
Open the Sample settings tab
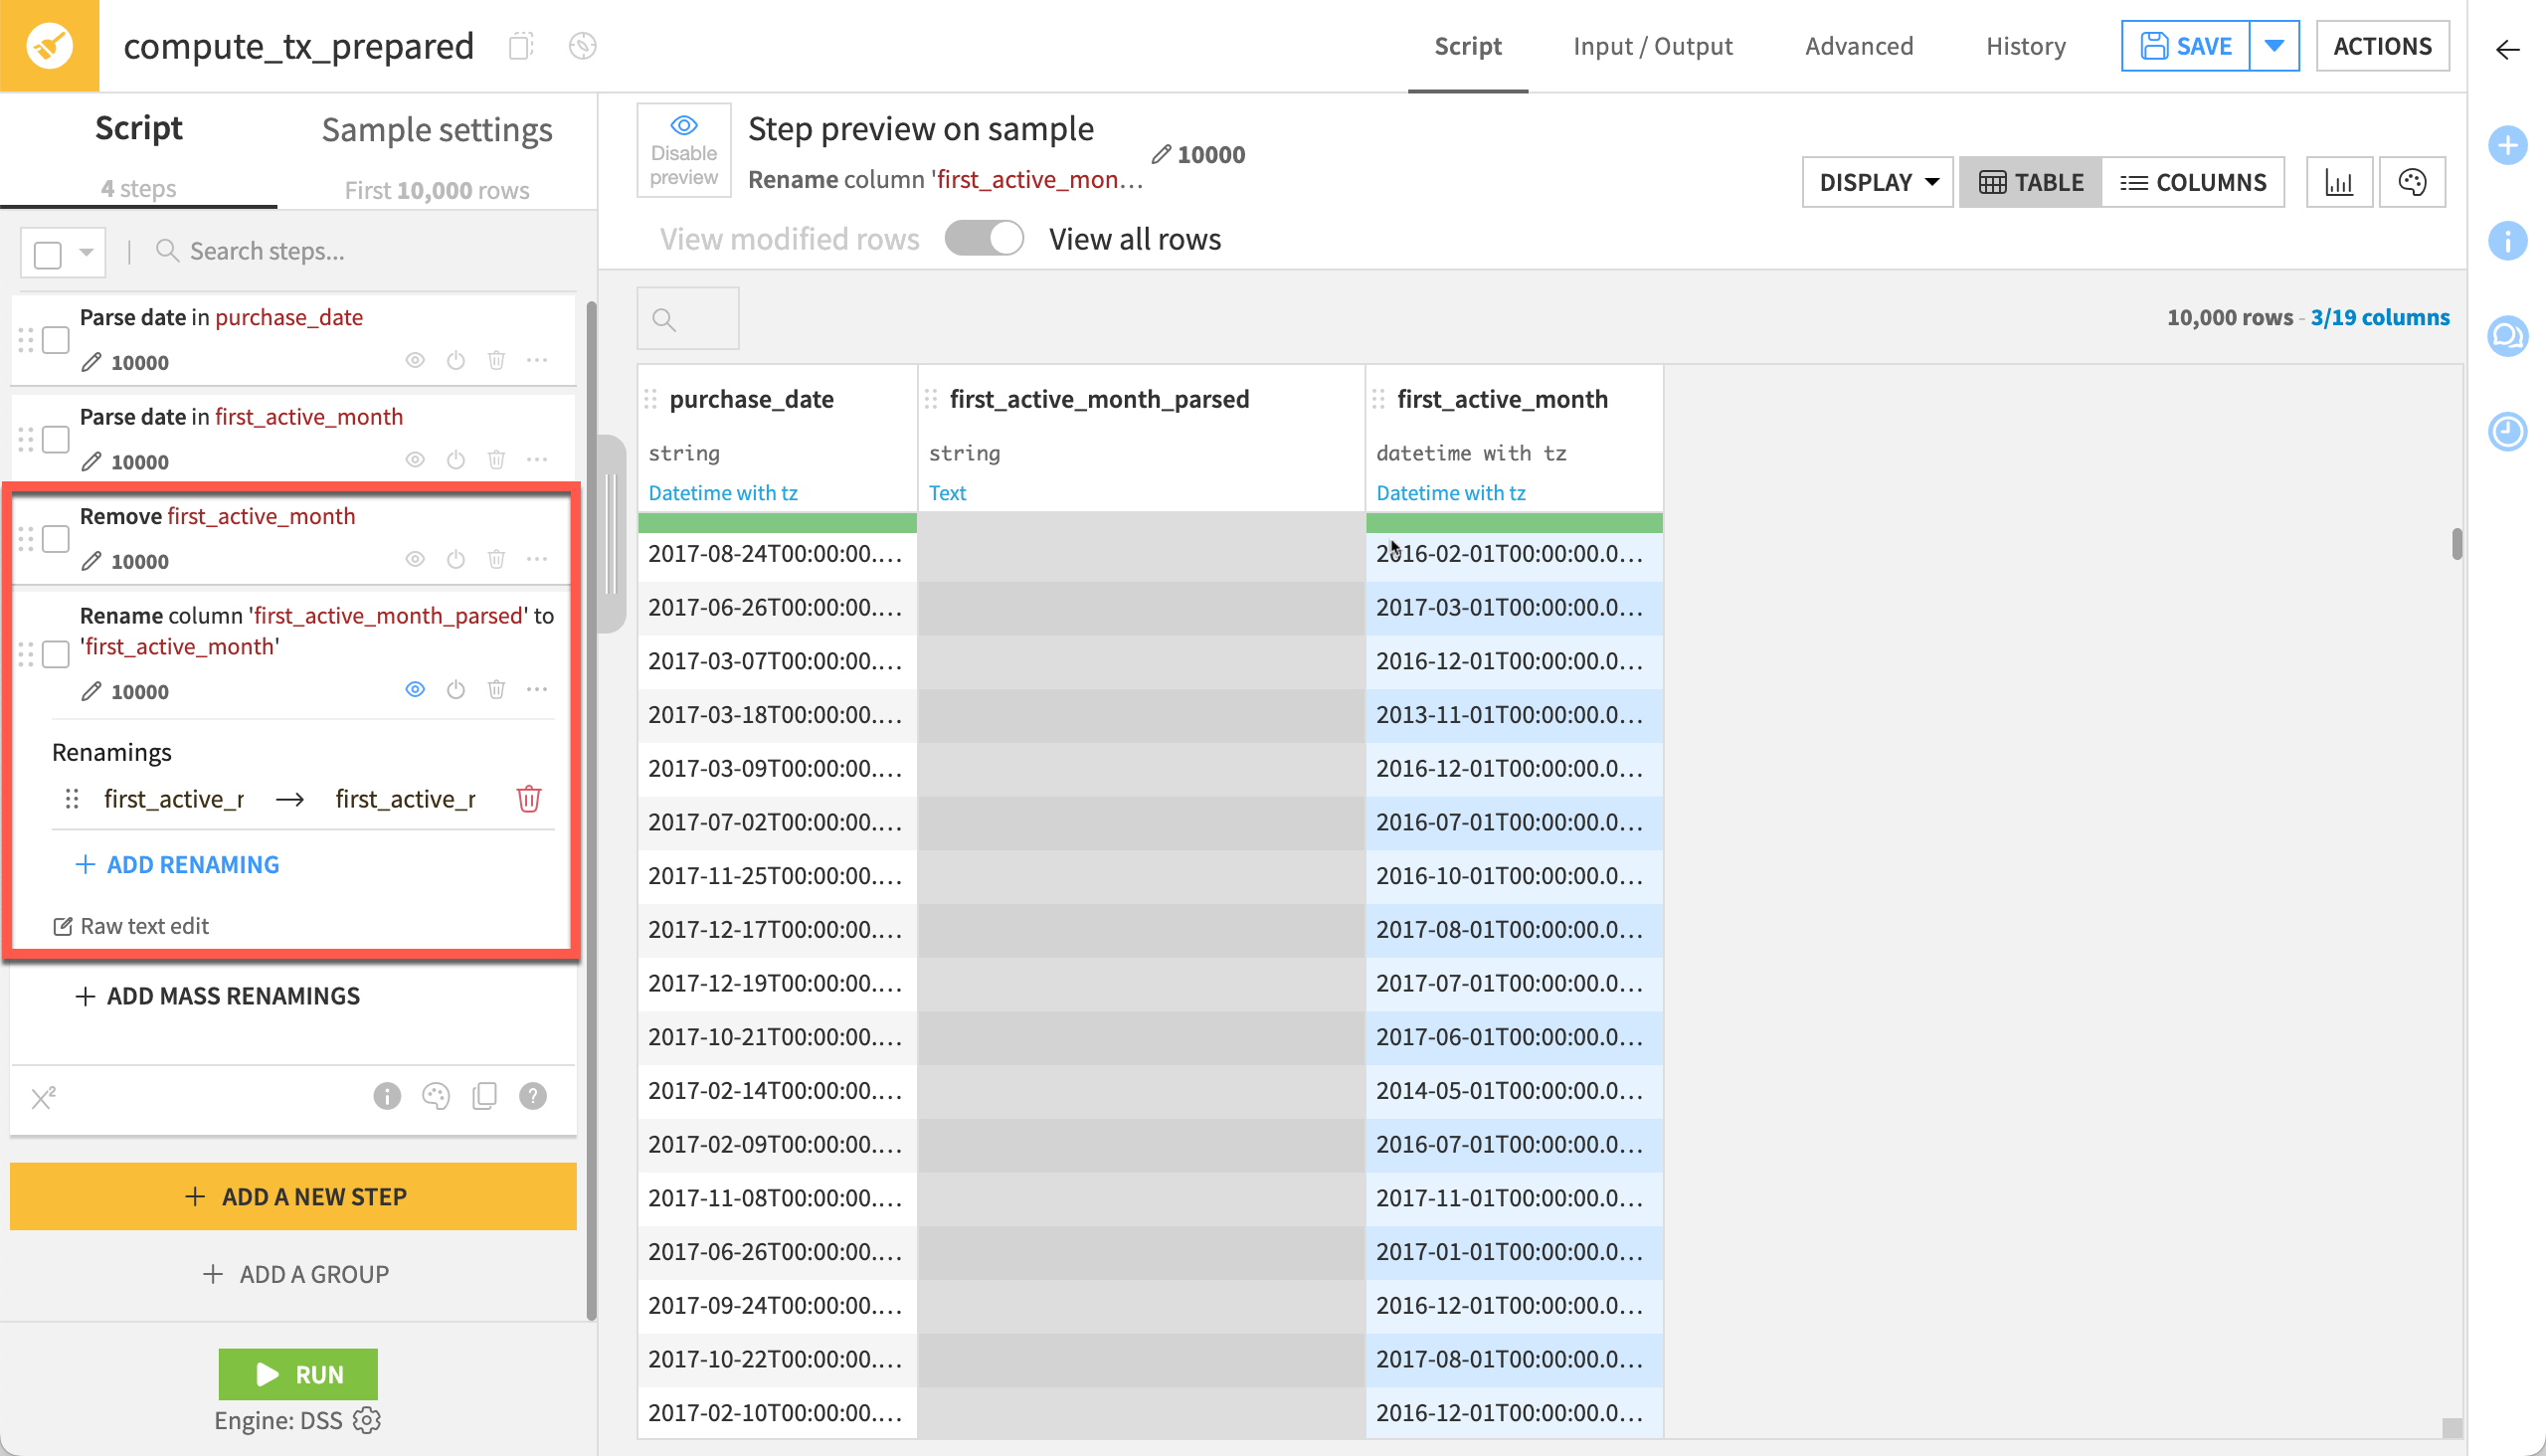(436, 128)
